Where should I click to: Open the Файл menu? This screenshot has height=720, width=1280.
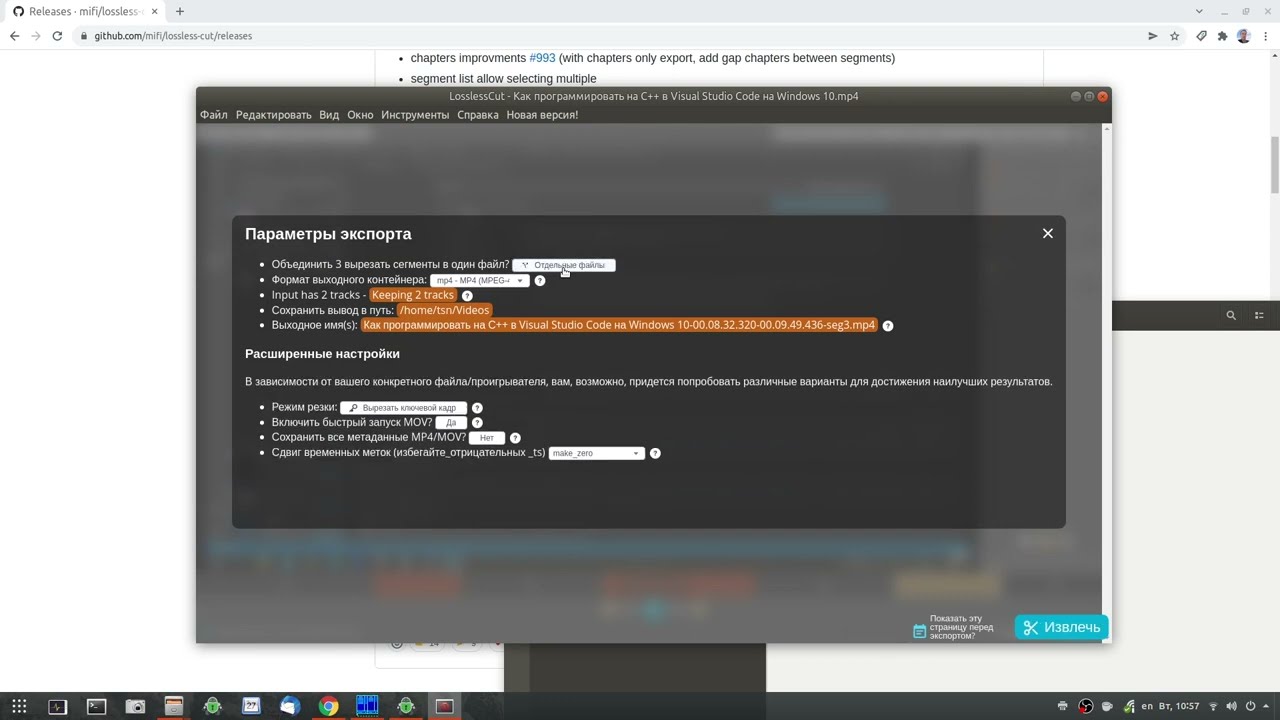coord(214,115)
